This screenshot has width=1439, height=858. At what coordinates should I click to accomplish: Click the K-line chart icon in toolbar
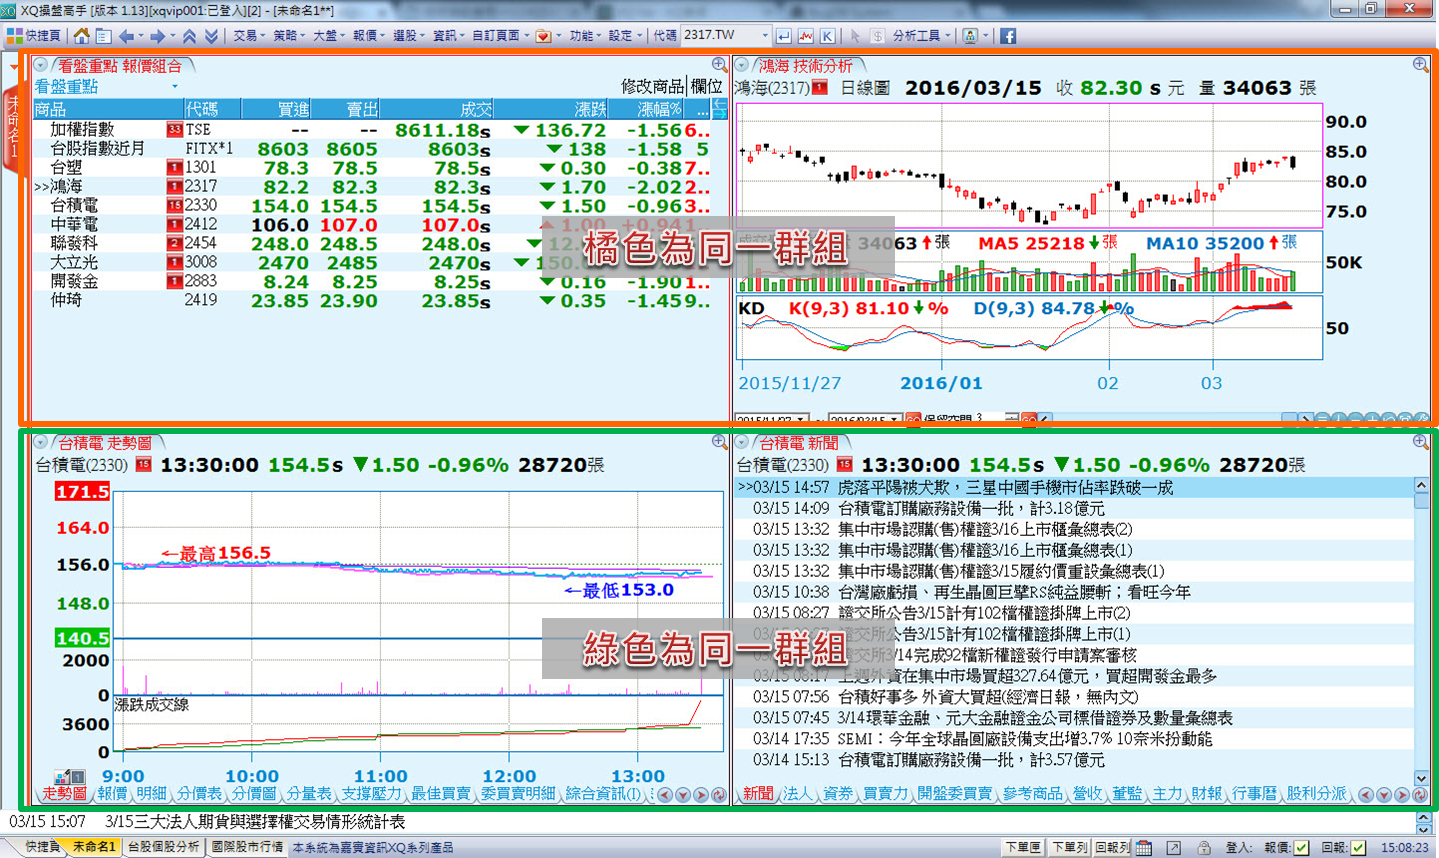pos(828,36)
